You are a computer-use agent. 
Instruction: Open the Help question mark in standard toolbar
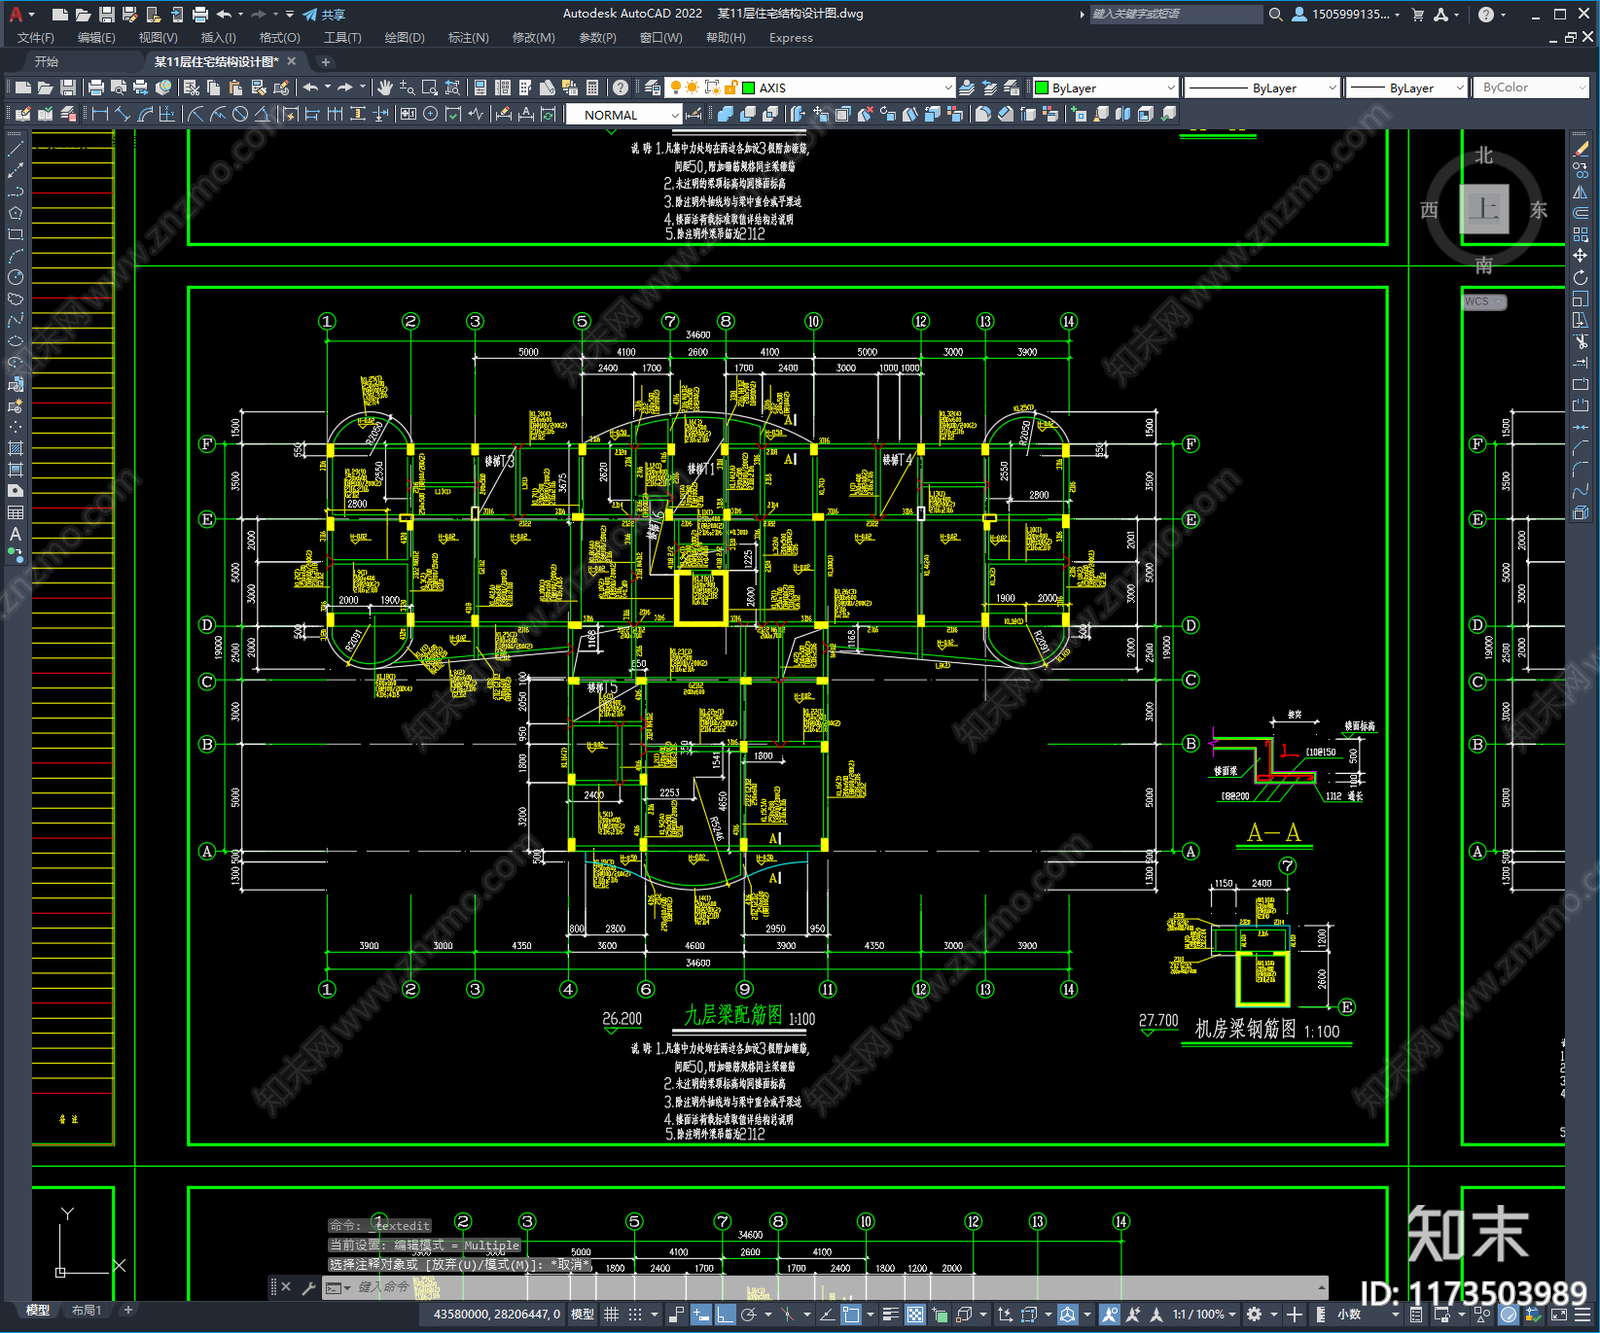[x=621, y=88]
